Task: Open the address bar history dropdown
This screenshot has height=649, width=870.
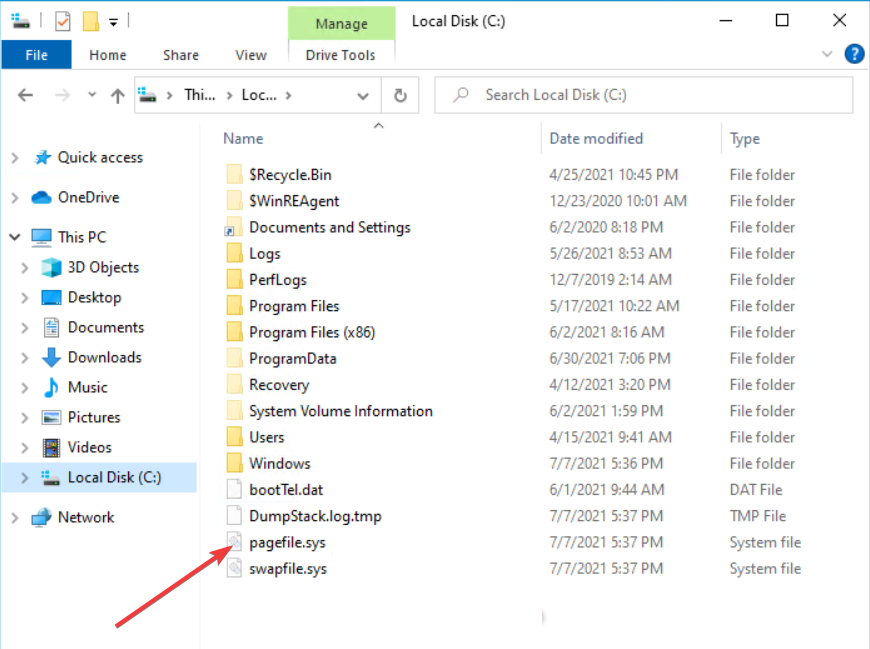Action: [x=363, y=95]
